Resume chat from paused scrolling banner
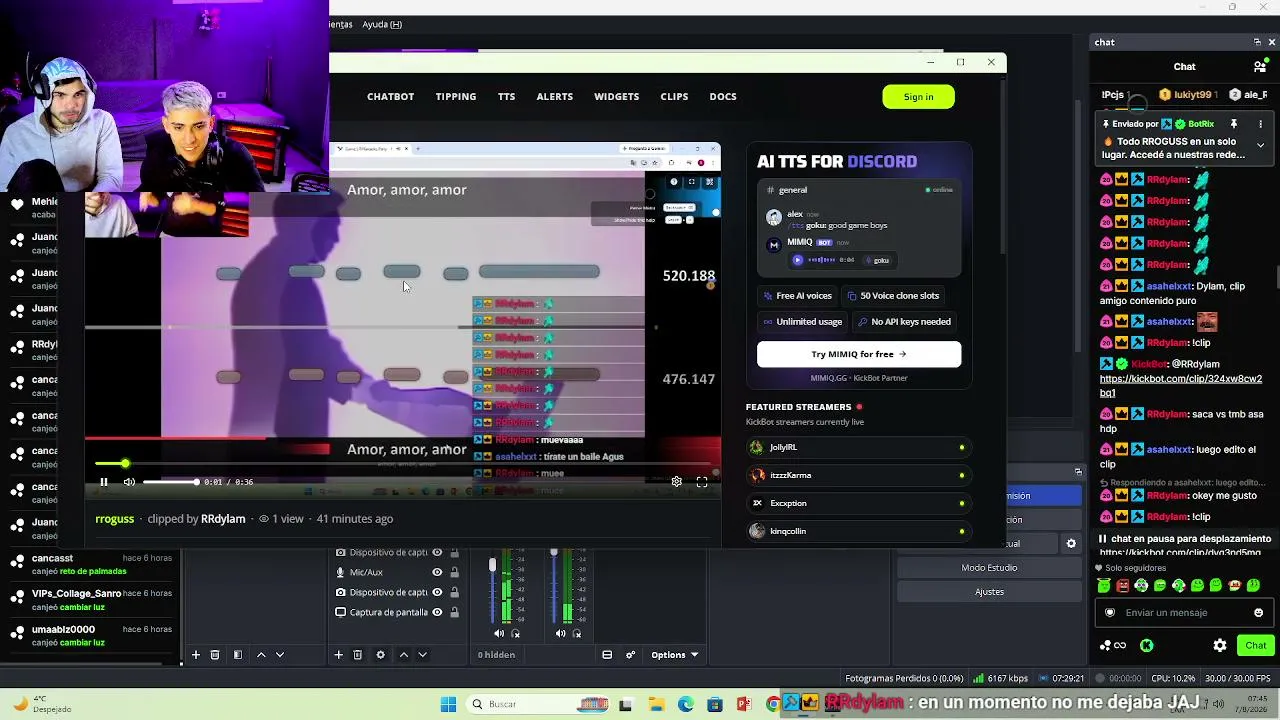The image size is (1280, 720). pos(1185,539)
